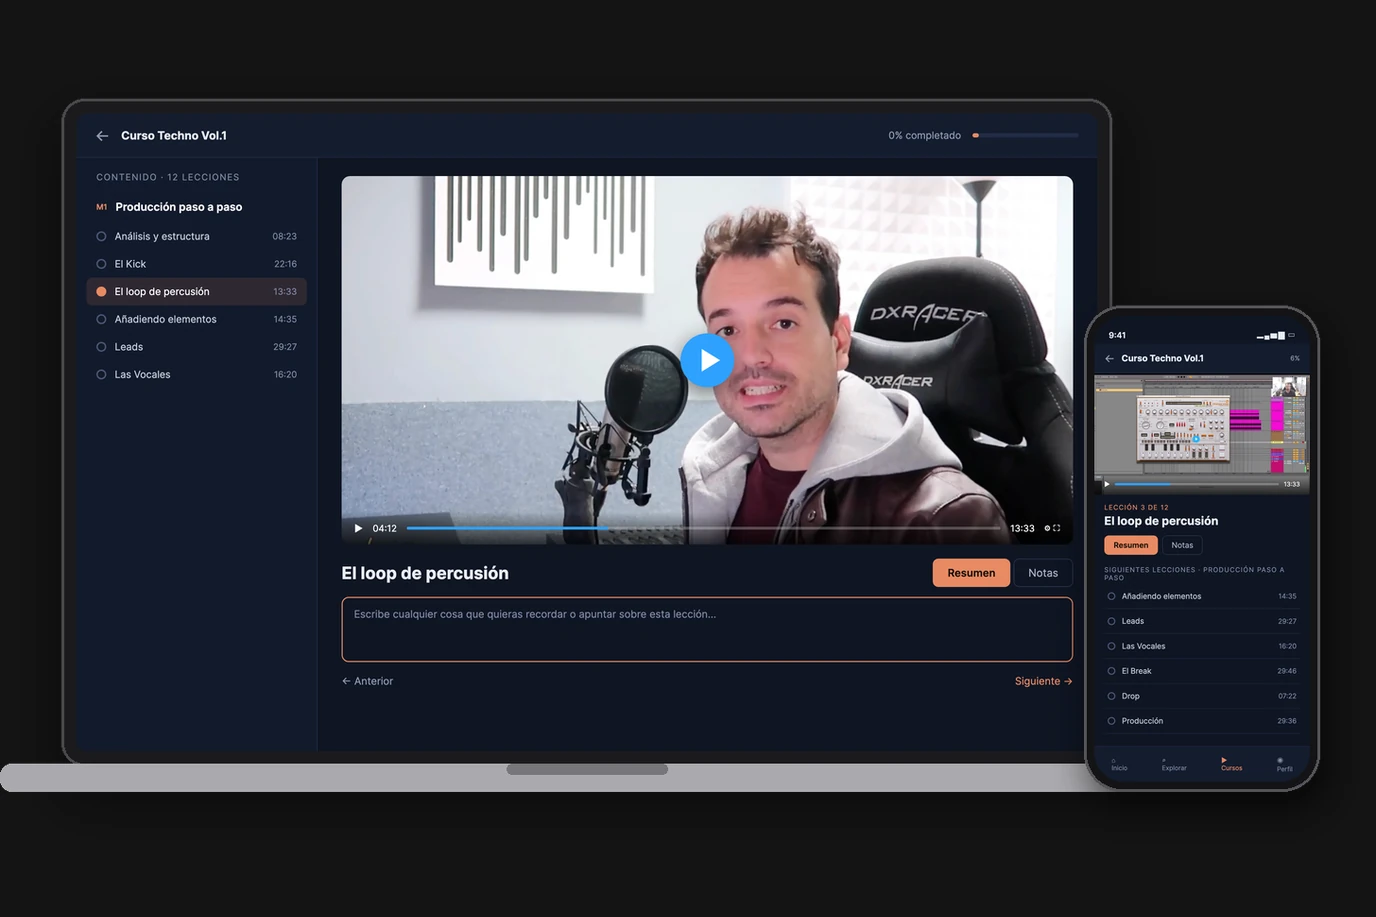
Task: Click the notes text field under the video
Action: tap(707, 629)
